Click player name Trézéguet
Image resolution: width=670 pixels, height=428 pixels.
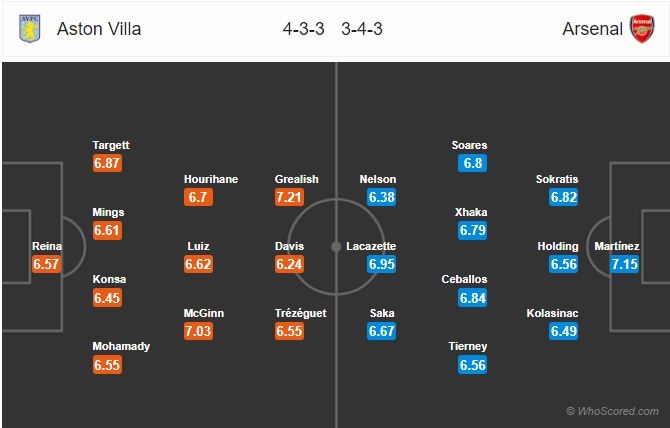[300, 313]
